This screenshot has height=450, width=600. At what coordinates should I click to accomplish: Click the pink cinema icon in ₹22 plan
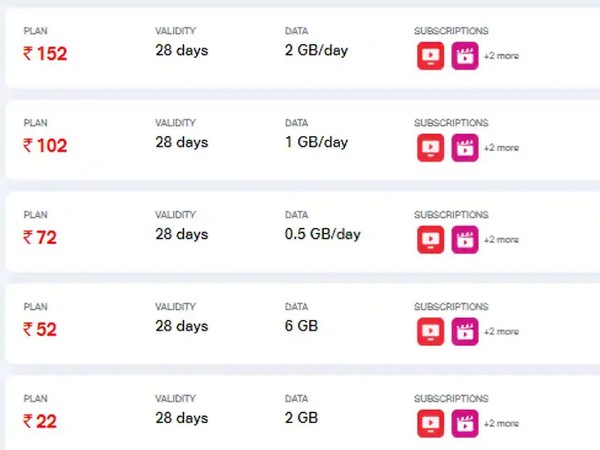coord(465,423)
